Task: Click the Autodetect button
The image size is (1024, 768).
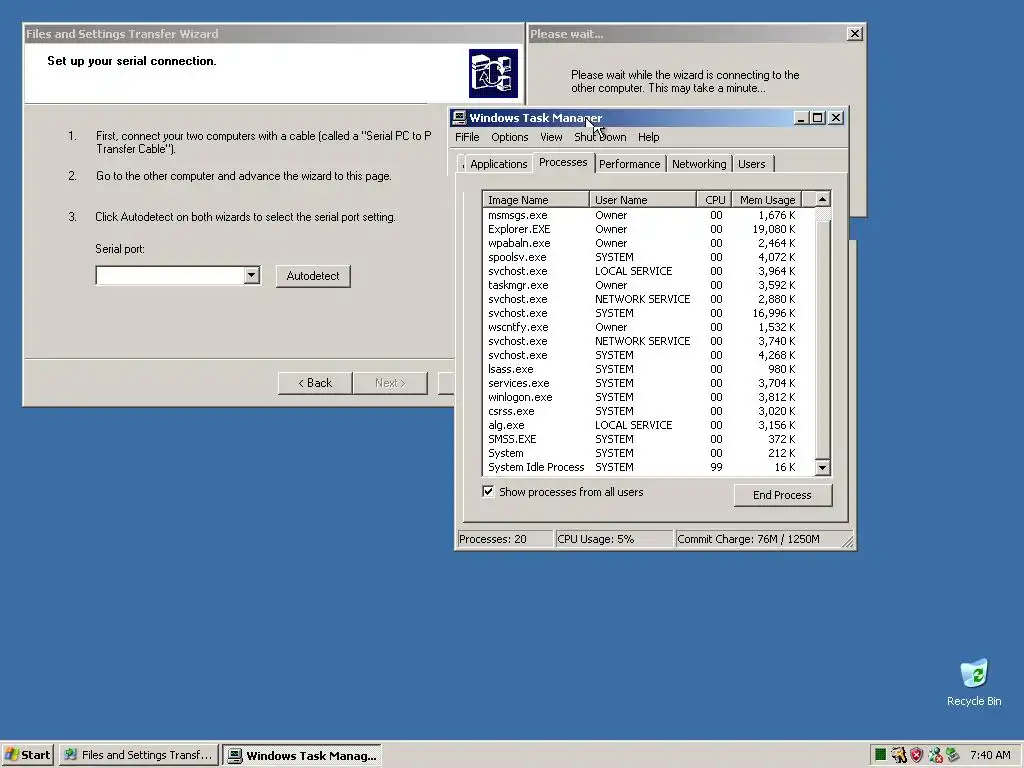Action: pyautogui.click(x=313, y=276)
